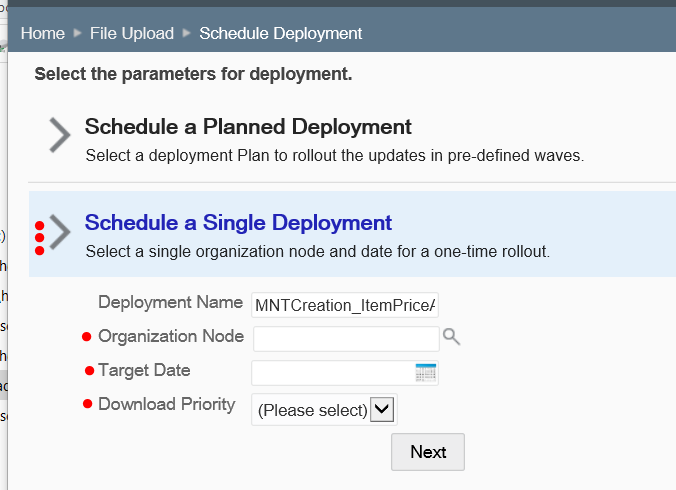The image size is (676, 490).
Task: Select the Download Priority label
Action: pos(166,404)
